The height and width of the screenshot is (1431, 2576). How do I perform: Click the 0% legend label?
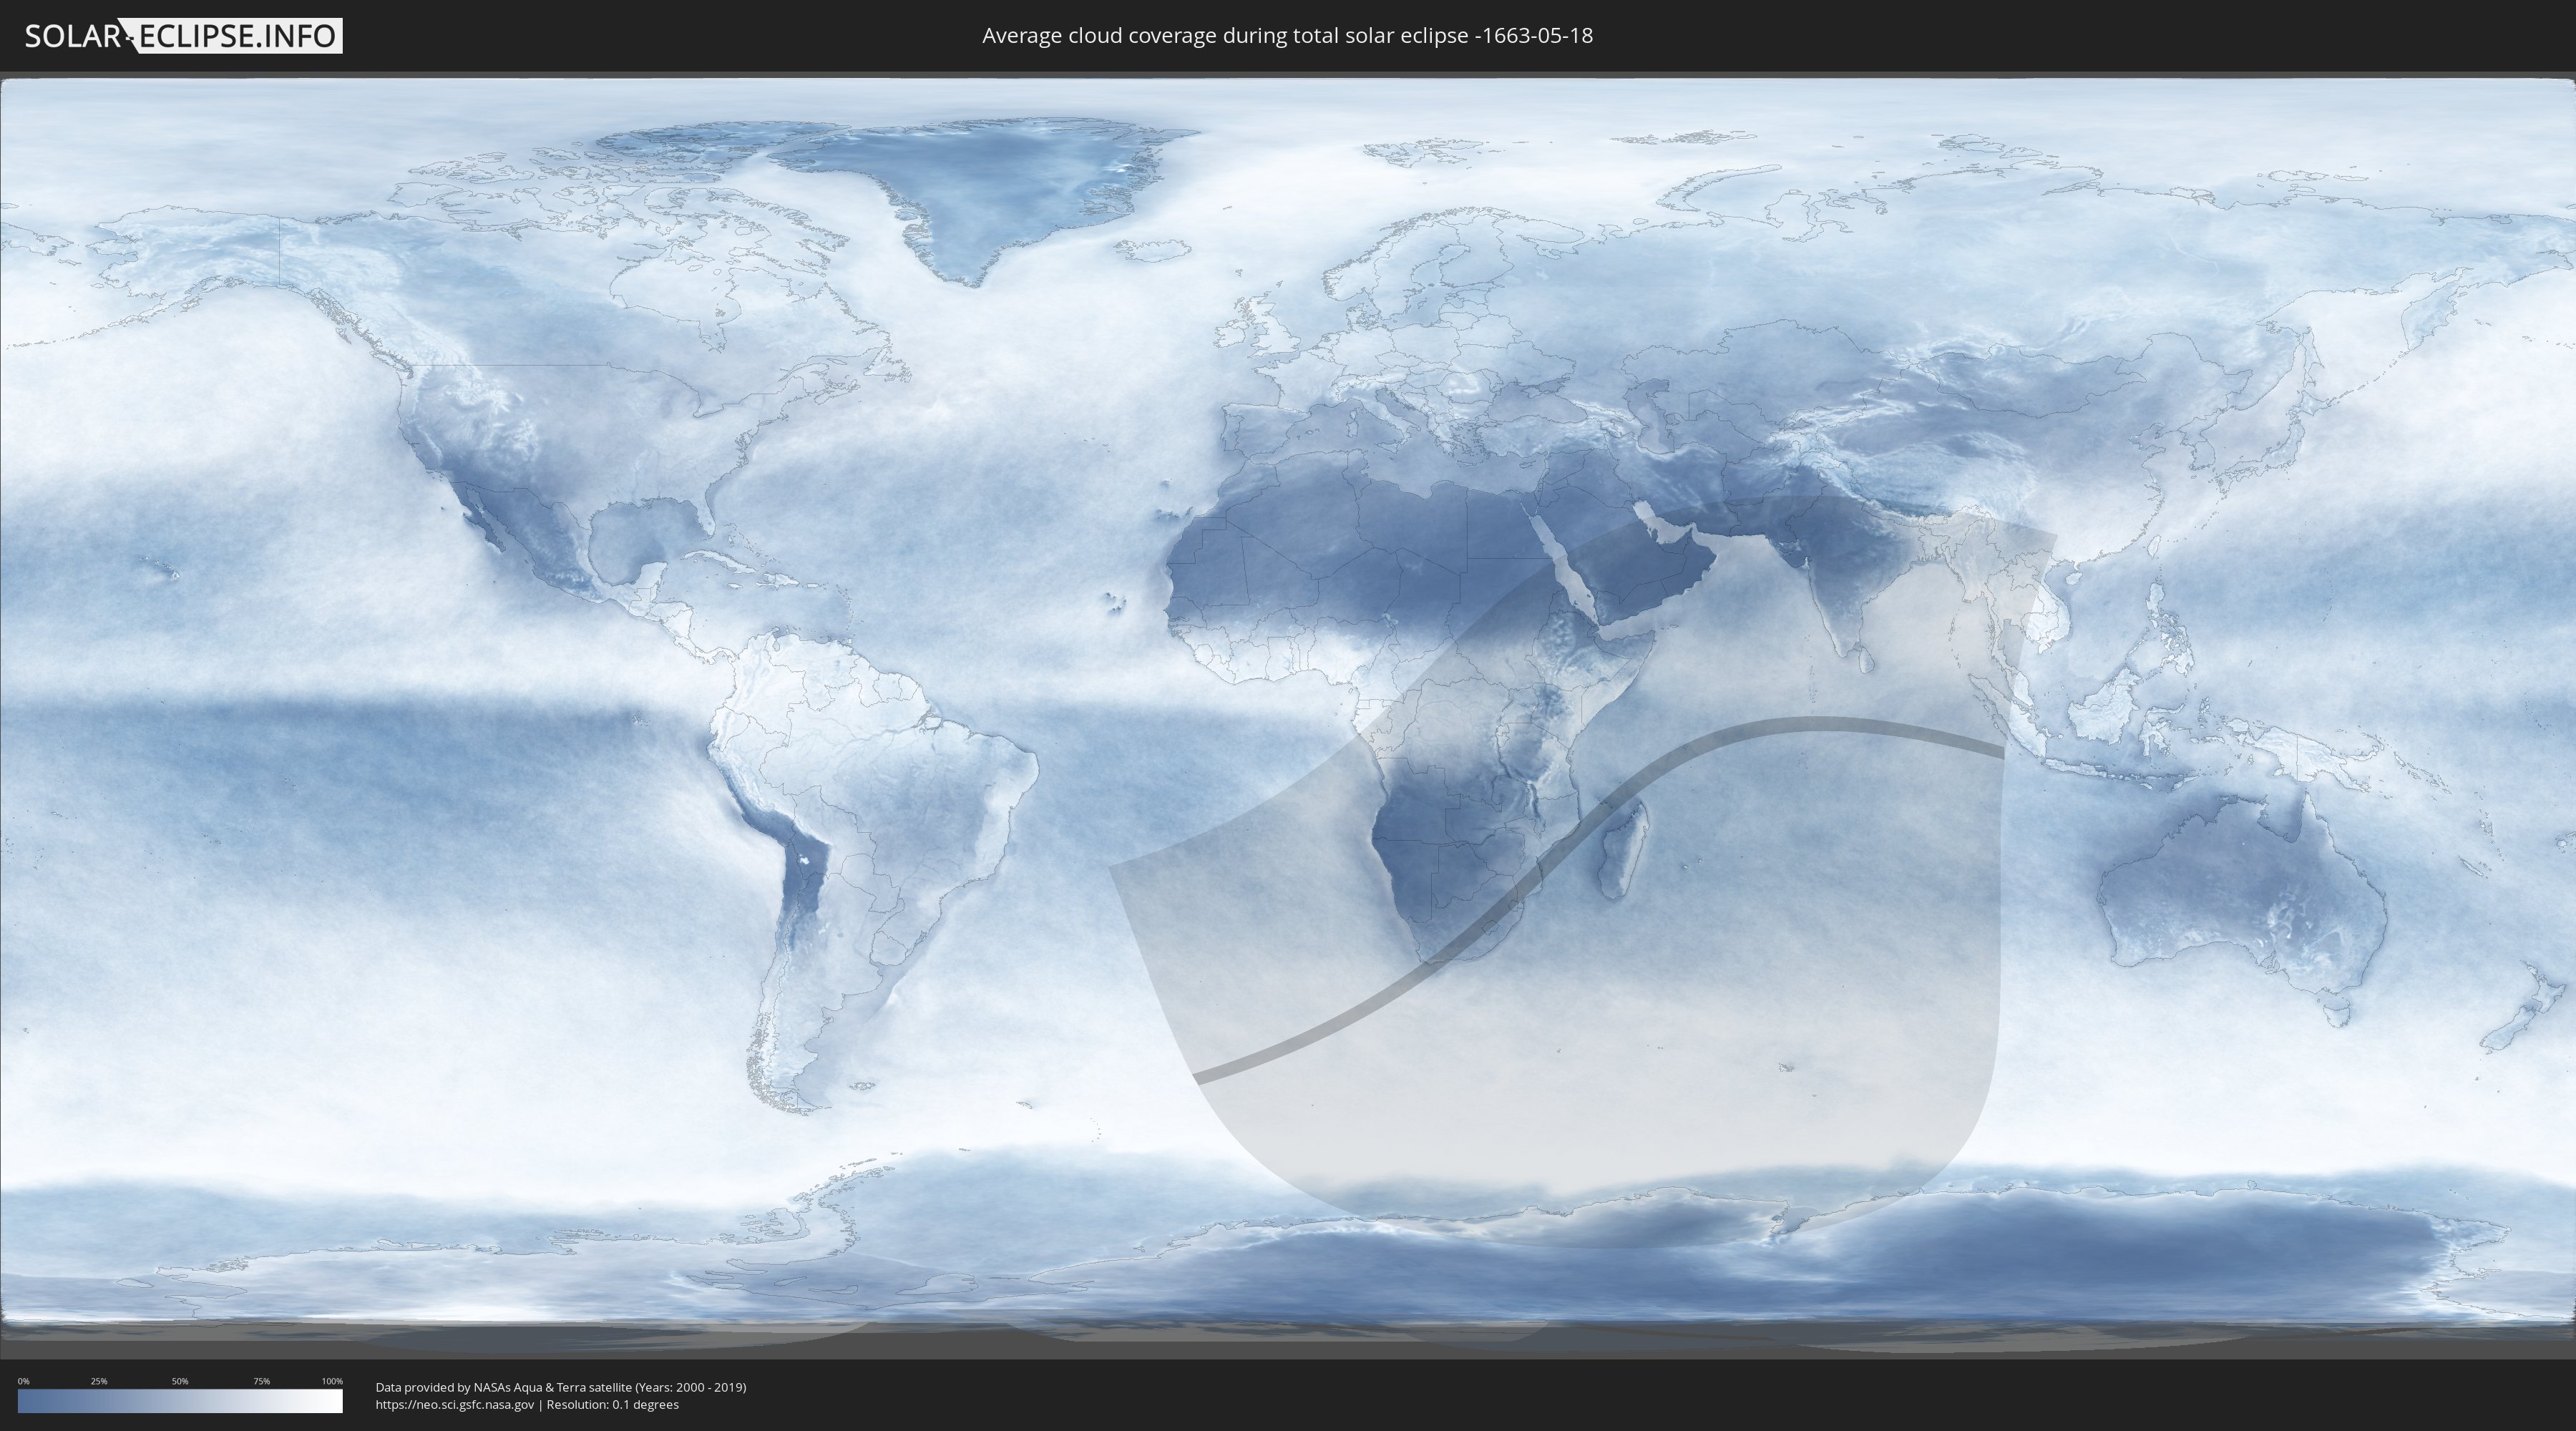pos(24,1381)
